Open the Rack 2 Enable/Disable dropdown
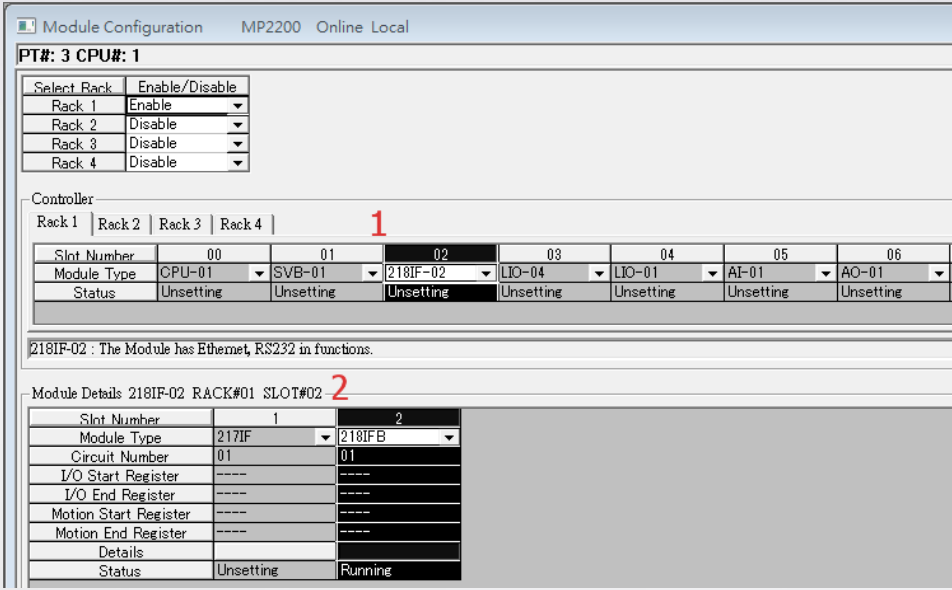Screen dimensions: 952x590 pos(238,124)
